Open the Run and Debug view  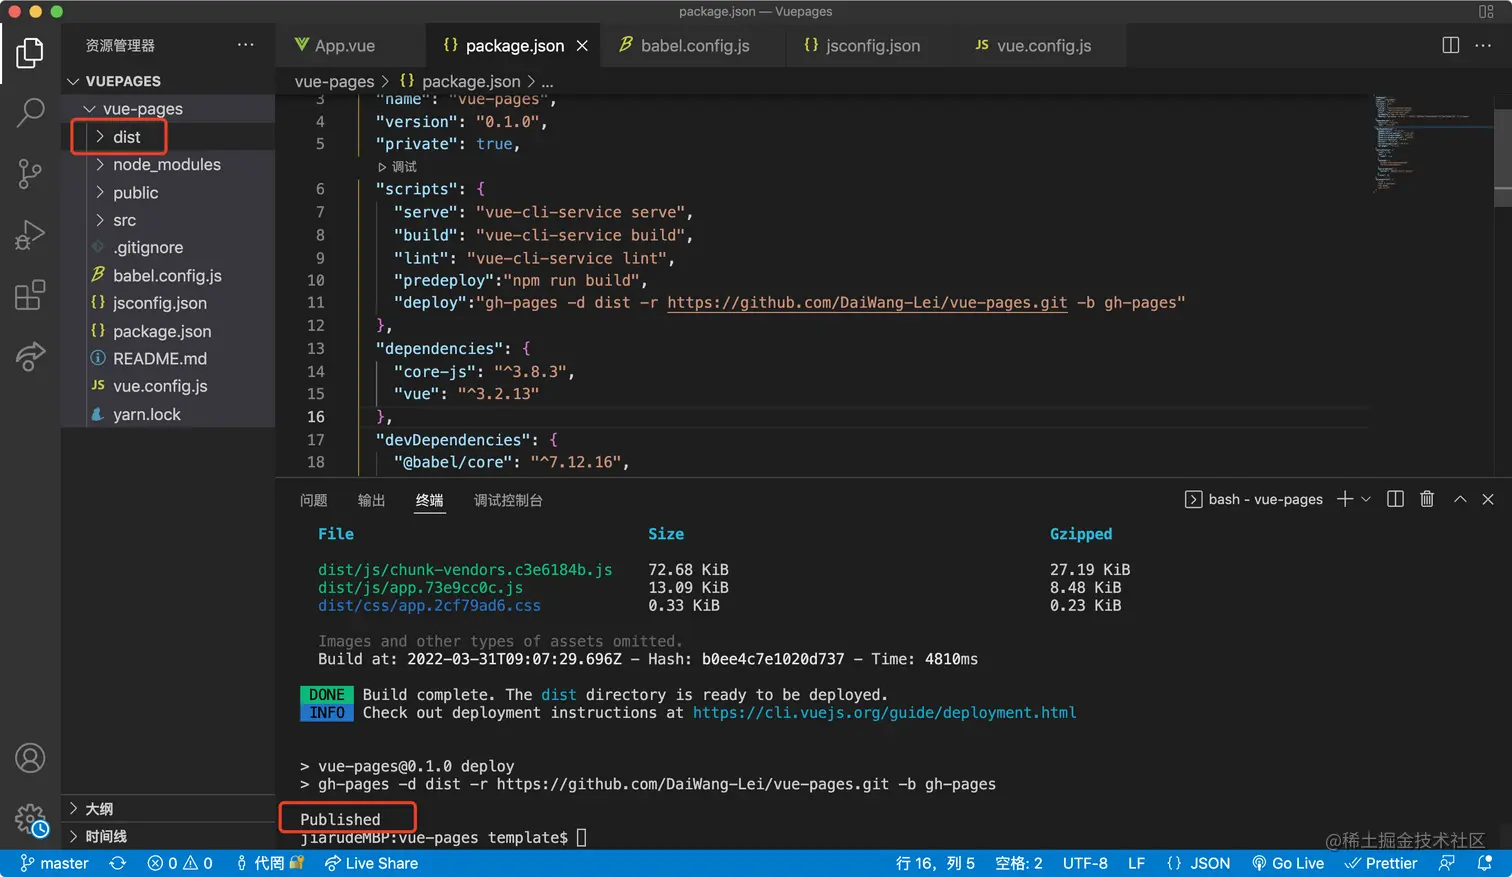point(30,235)
